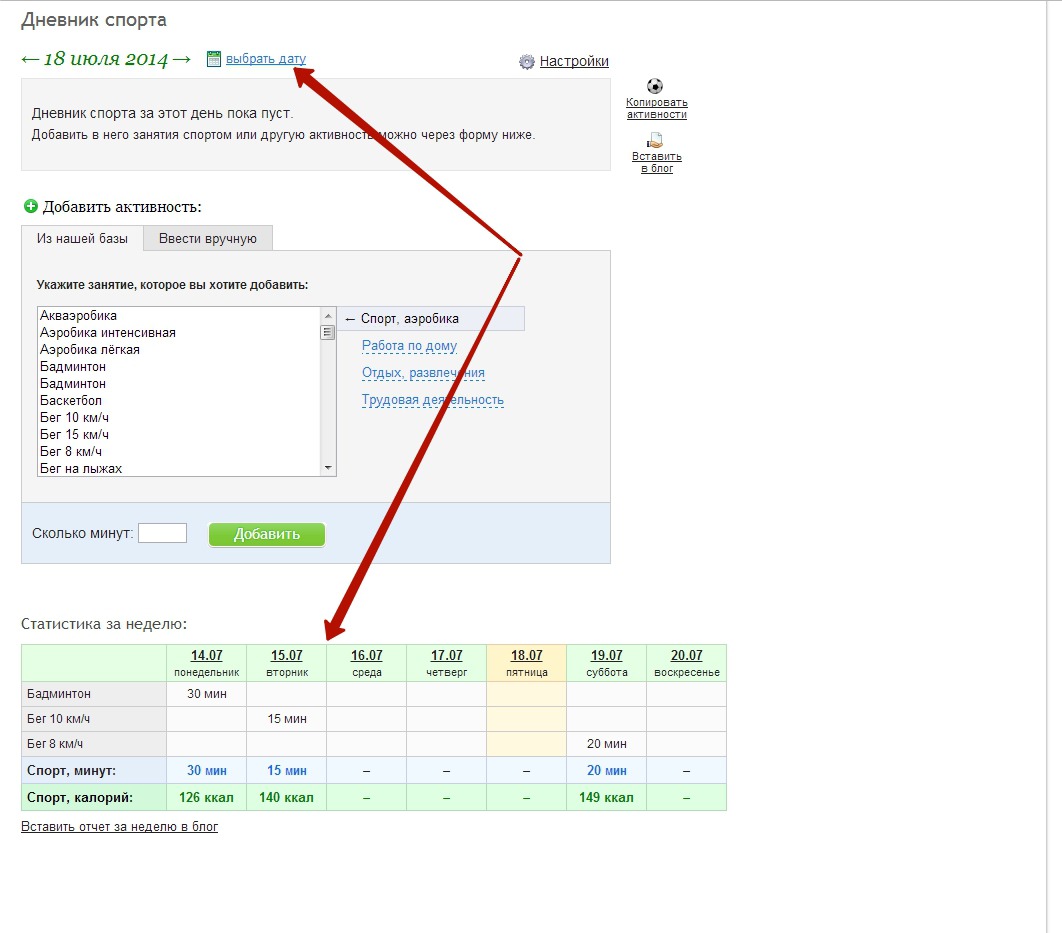Open 'Работа по дому' category
The height and width of the screenshot is (933, 1062).
409,346
